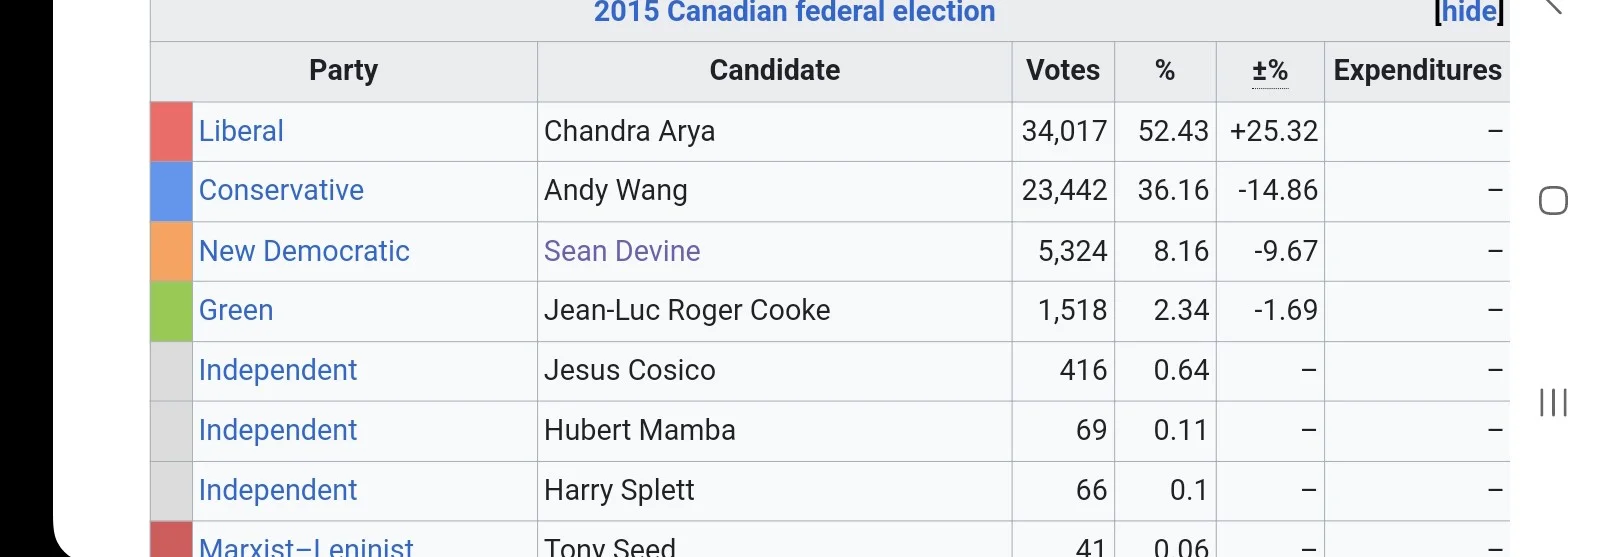Tap the Android back arrow icon
This screenshot has height=557, width=1600.
[1553, 6]
